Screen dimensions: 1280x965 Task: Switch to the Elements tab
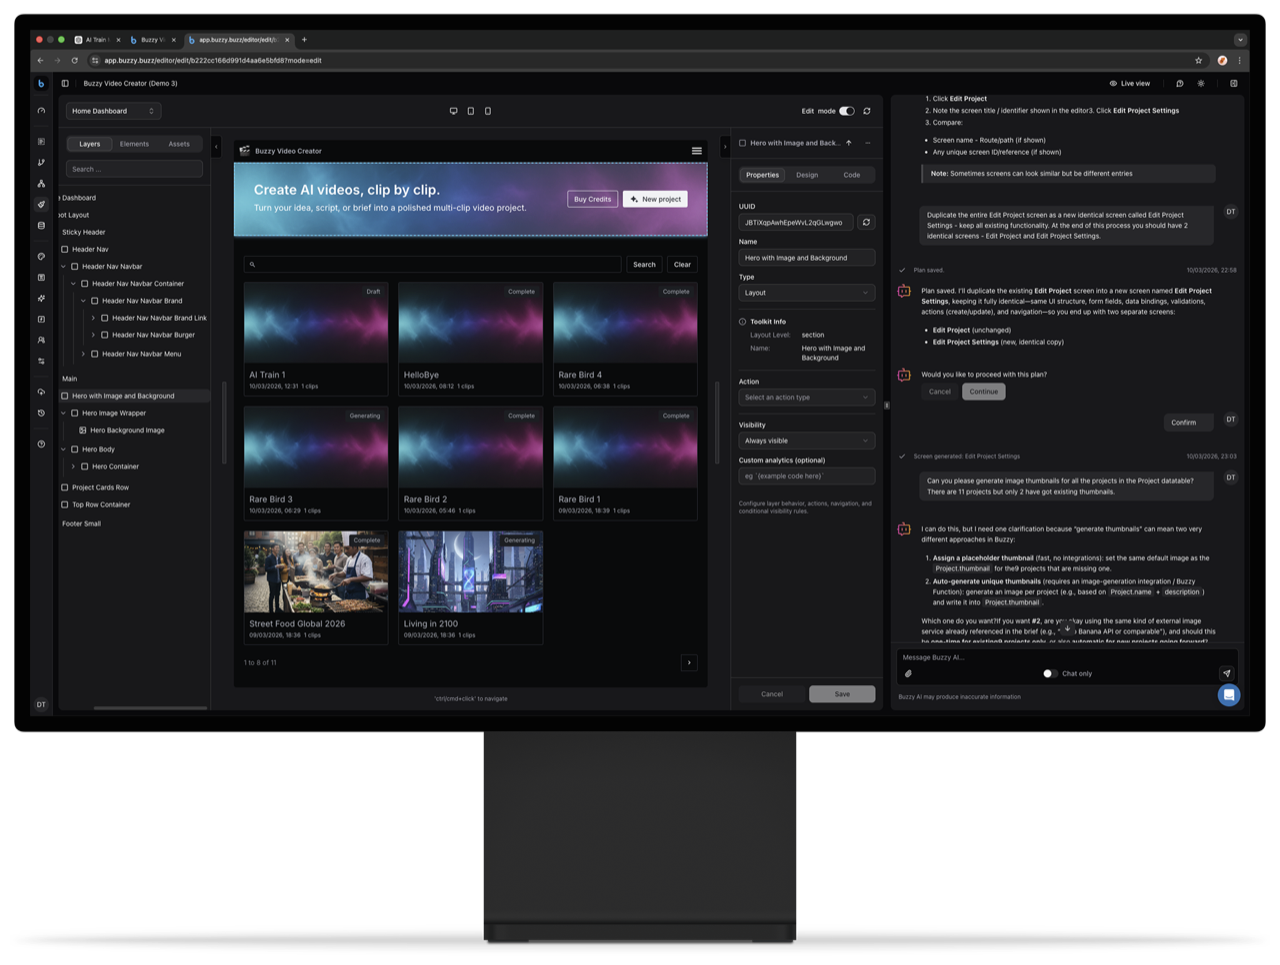(134, 144)
